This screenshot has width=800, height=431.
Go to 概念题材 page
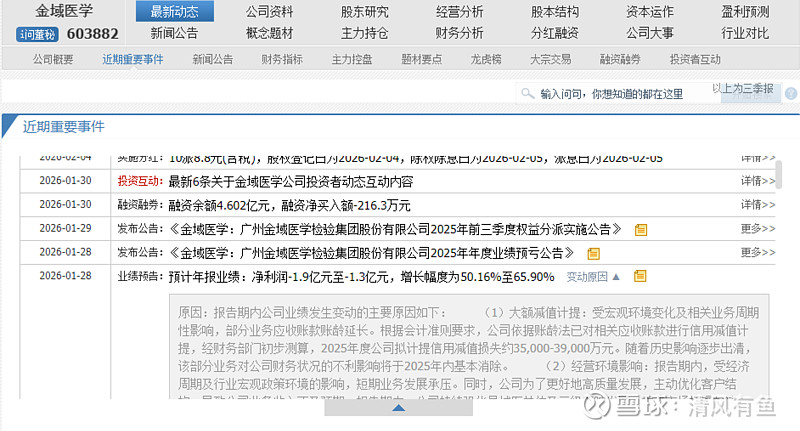(x=269, y=33)
